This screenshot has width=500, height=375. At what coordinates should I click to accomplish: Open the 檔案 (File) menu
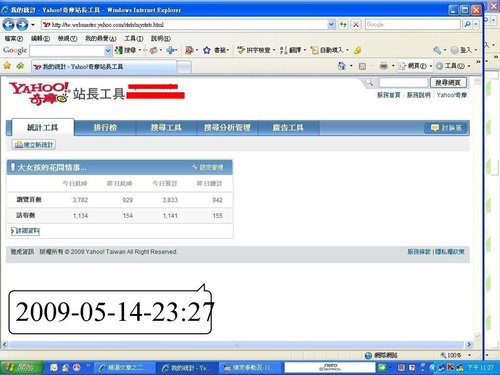pos(14,38)
